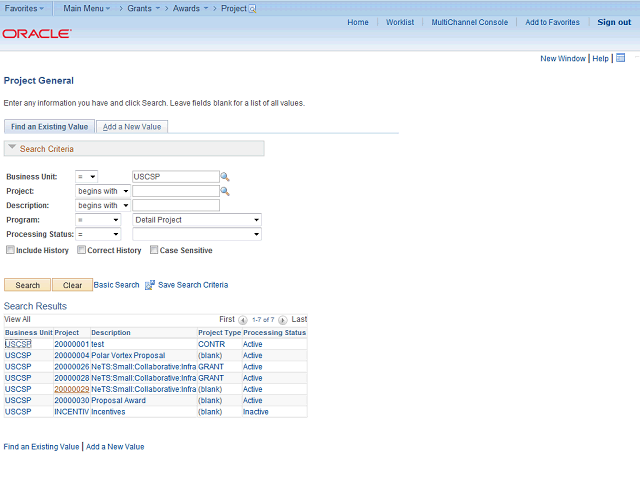Click USCSP in first results row
640x480 pixels.
[18, 344]
